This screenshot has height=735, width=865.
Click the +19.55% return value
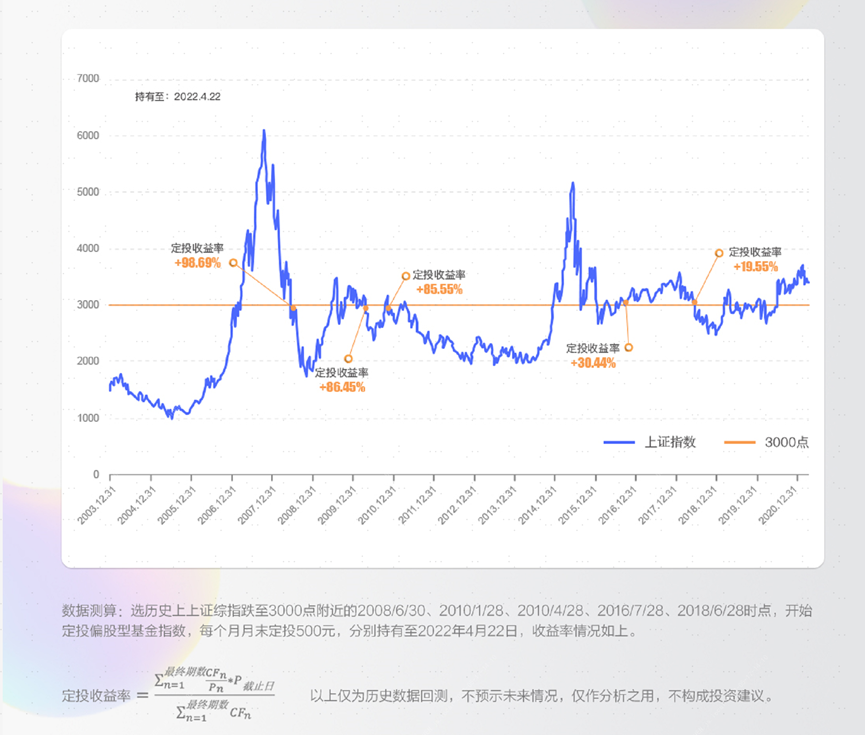(x=756, y=267)
